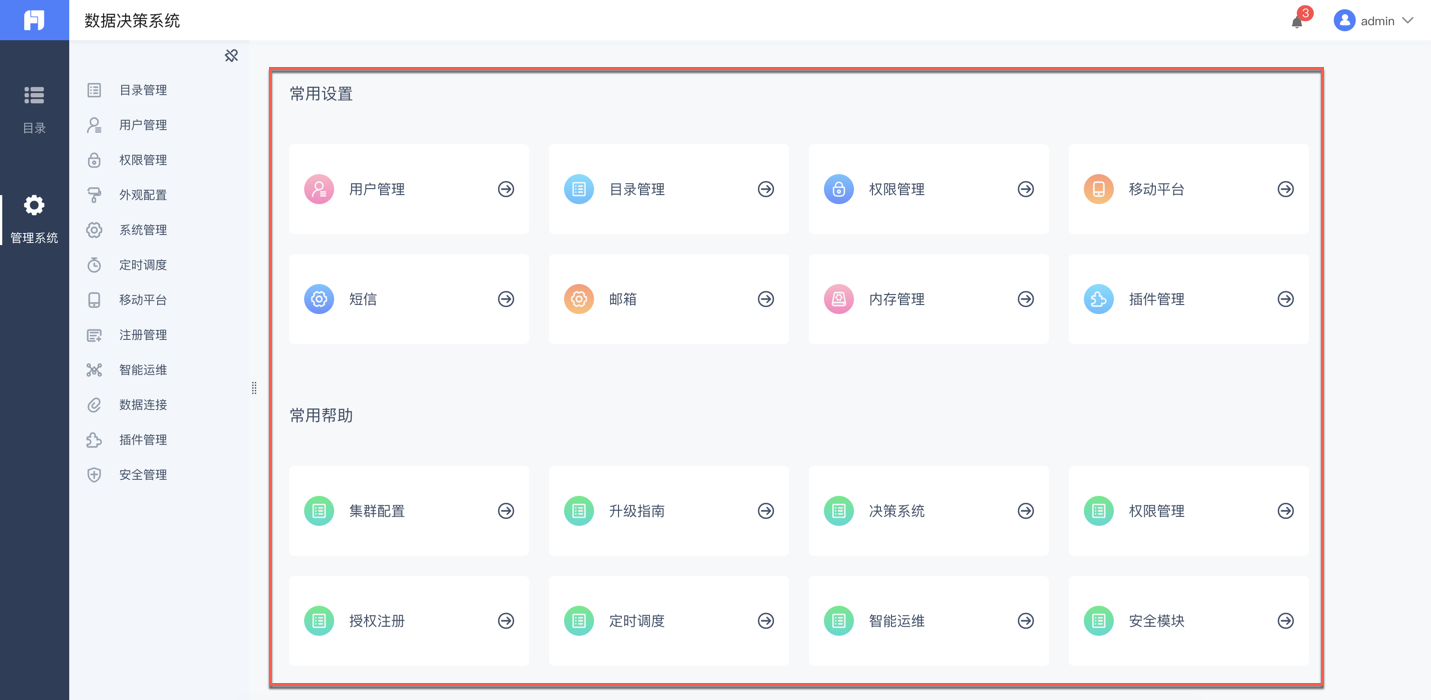Click the blue 短信 gear card icon
The image size is (1431, 700).
319,299
